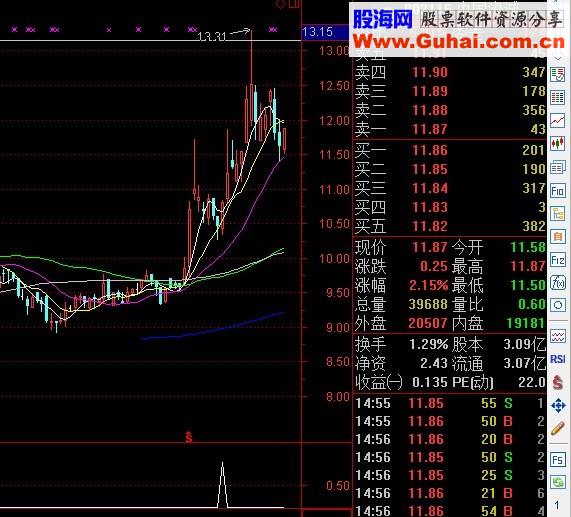This screenshot has height=517, width=571.
Task: Open the stacked report pages icon
Action: pyautogui.click(x=558, y=167)
